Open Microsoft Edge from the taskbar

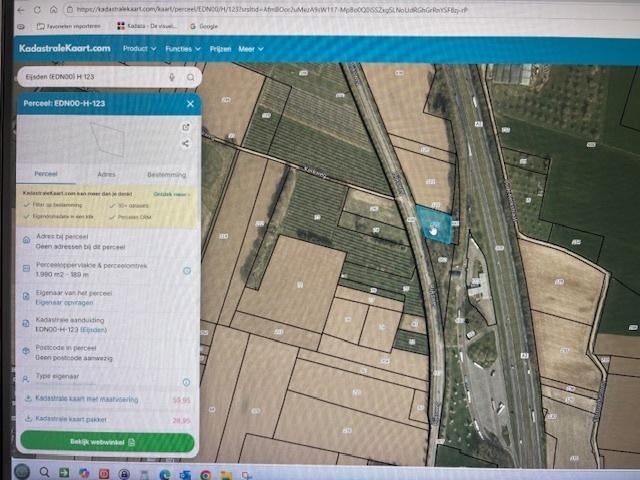pyautogui.click(x=165, y=475)
